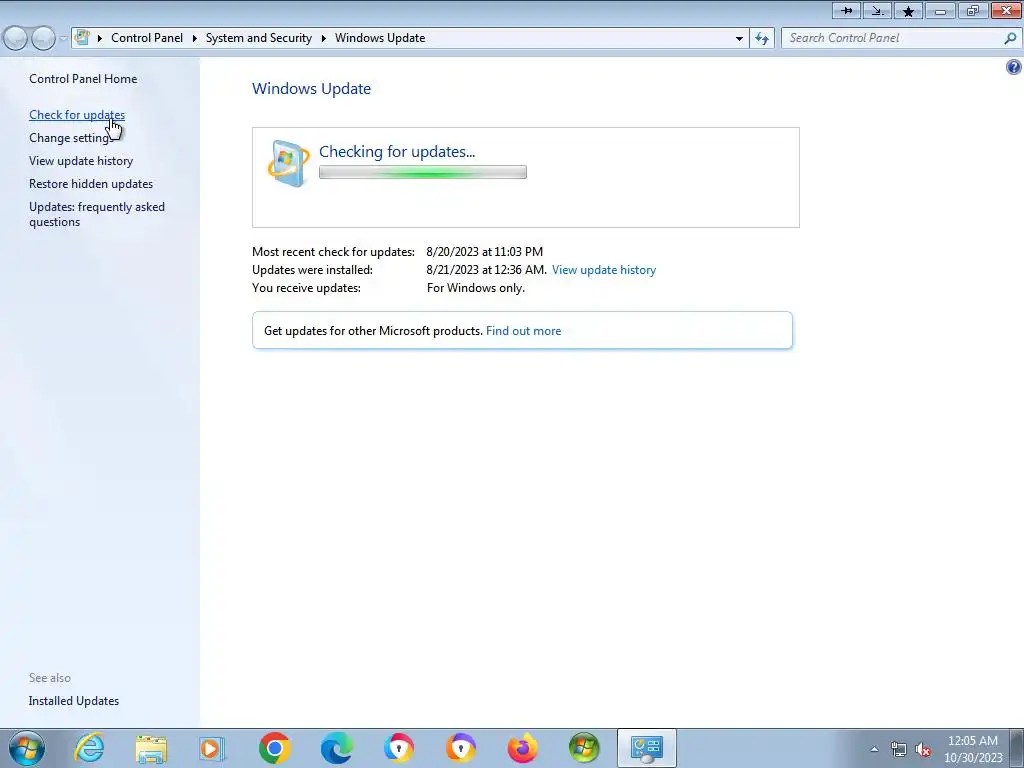The image size is (1024, 768).
Task: Click the Forward navigation arrow
Action: click(43, 38)
